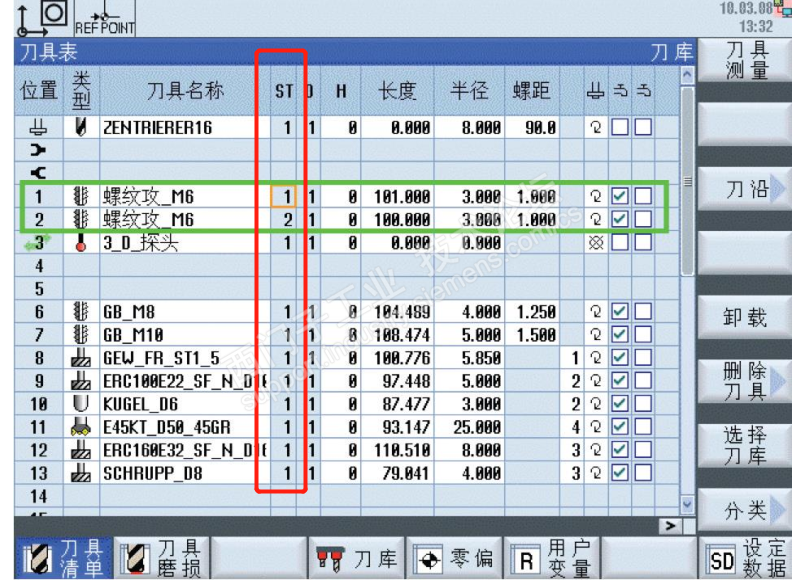Image resolution: width=803 pixels, height=584 pixels.
Task: Uncheck first coolant checkbox for KUGEL_D6
Action: (x=620, y=404)
